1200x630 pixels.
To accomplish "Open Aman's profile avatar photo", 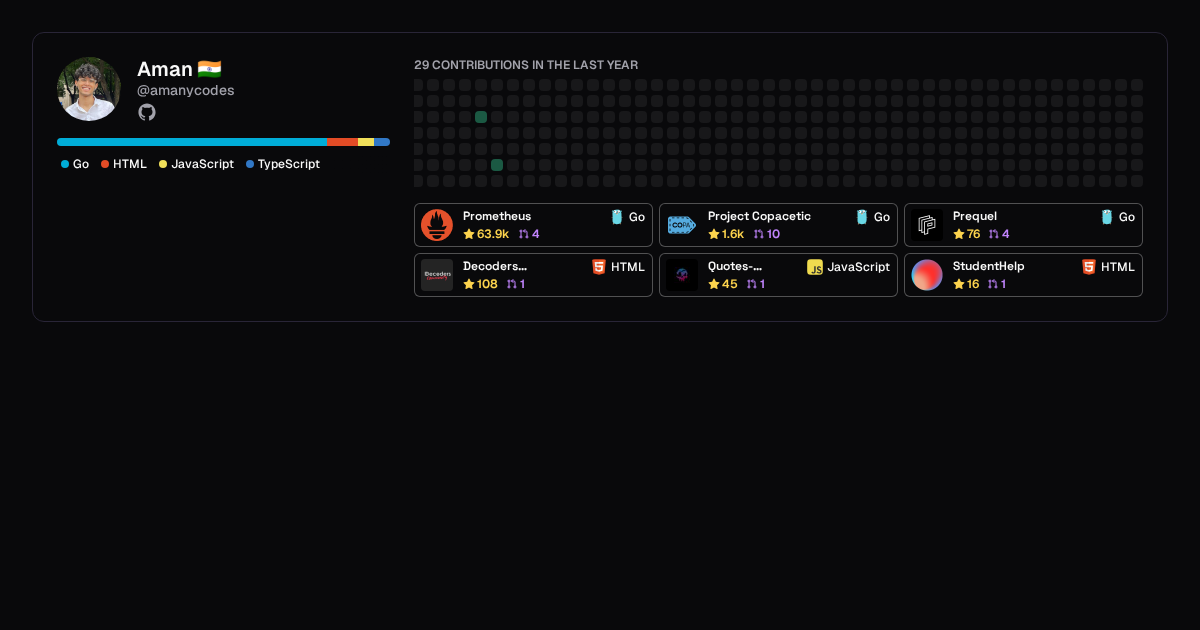I will click(89, 89).
